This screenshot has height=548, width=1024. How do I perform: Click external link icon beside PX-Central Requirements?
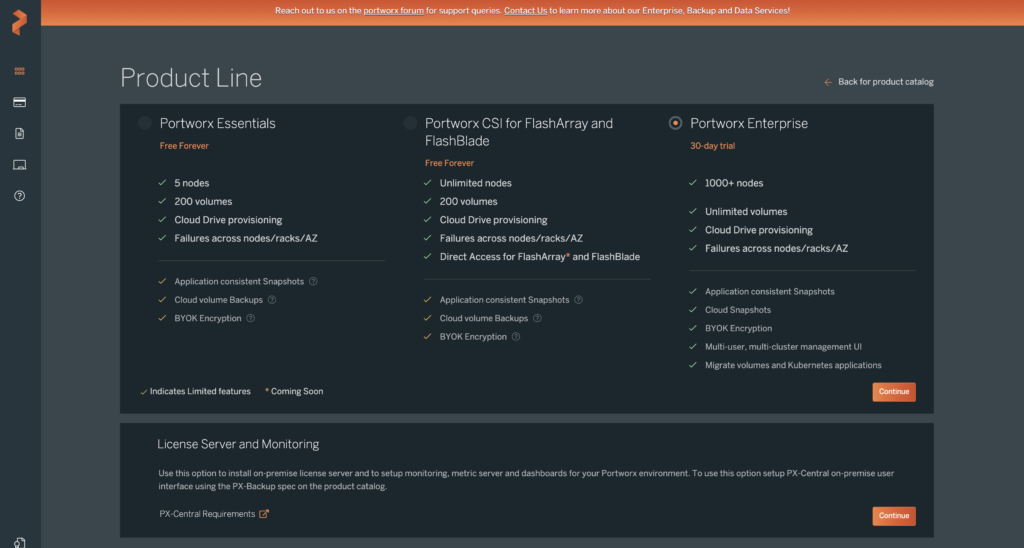[x=264, y=514]
